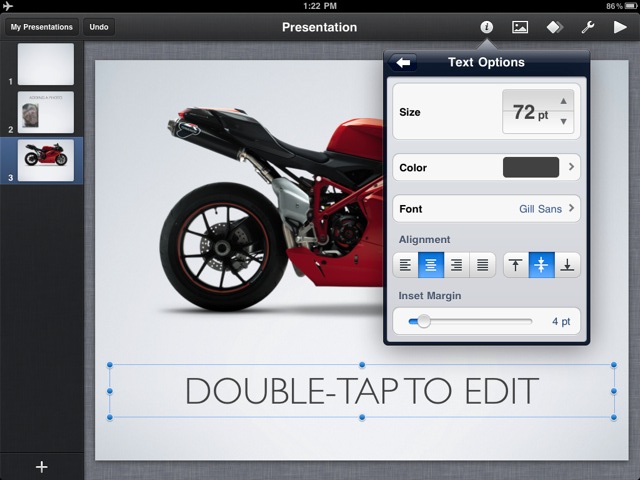Align text to bottom vertically
The height and width of the screenshot is (480, 640).
point(567,265)
